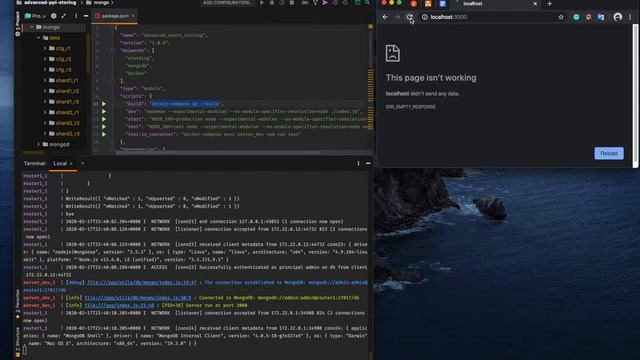Open the Project view dropdown
This screenshot has width=640, height=360.
tap(36, 16)
